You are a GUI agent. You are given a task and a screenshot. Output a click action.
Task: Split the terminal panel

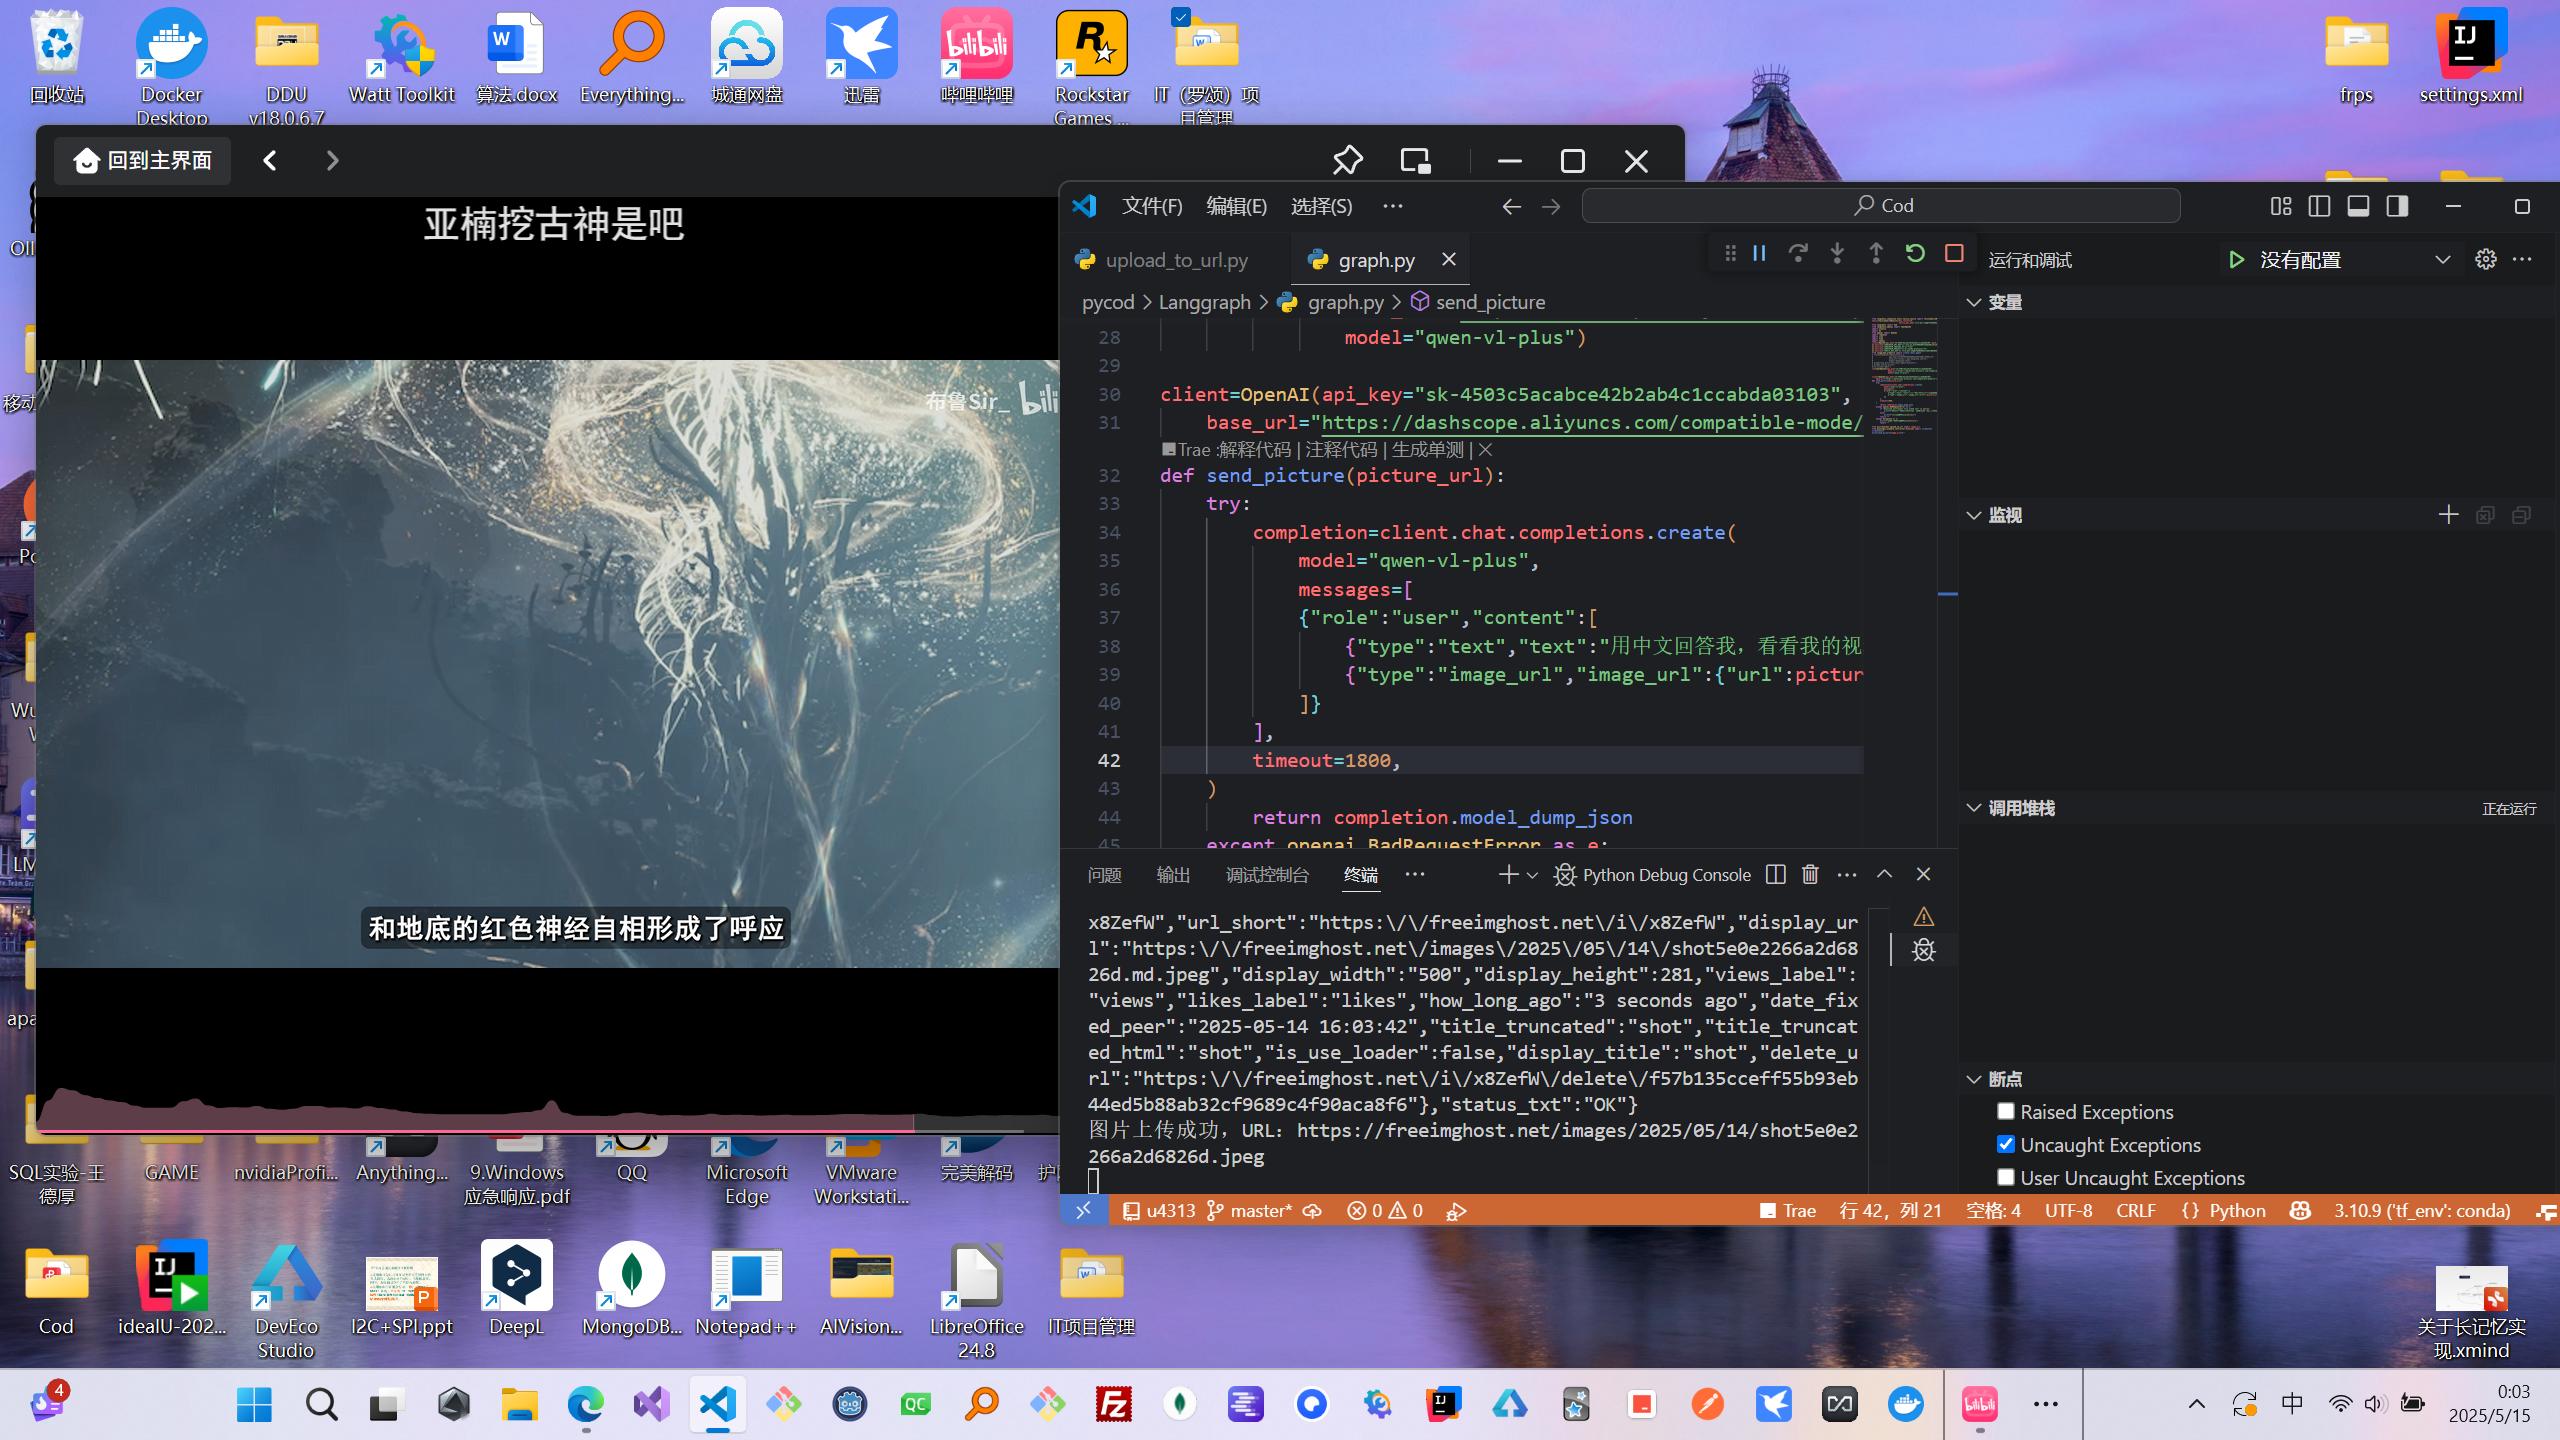coord(1776,875)
